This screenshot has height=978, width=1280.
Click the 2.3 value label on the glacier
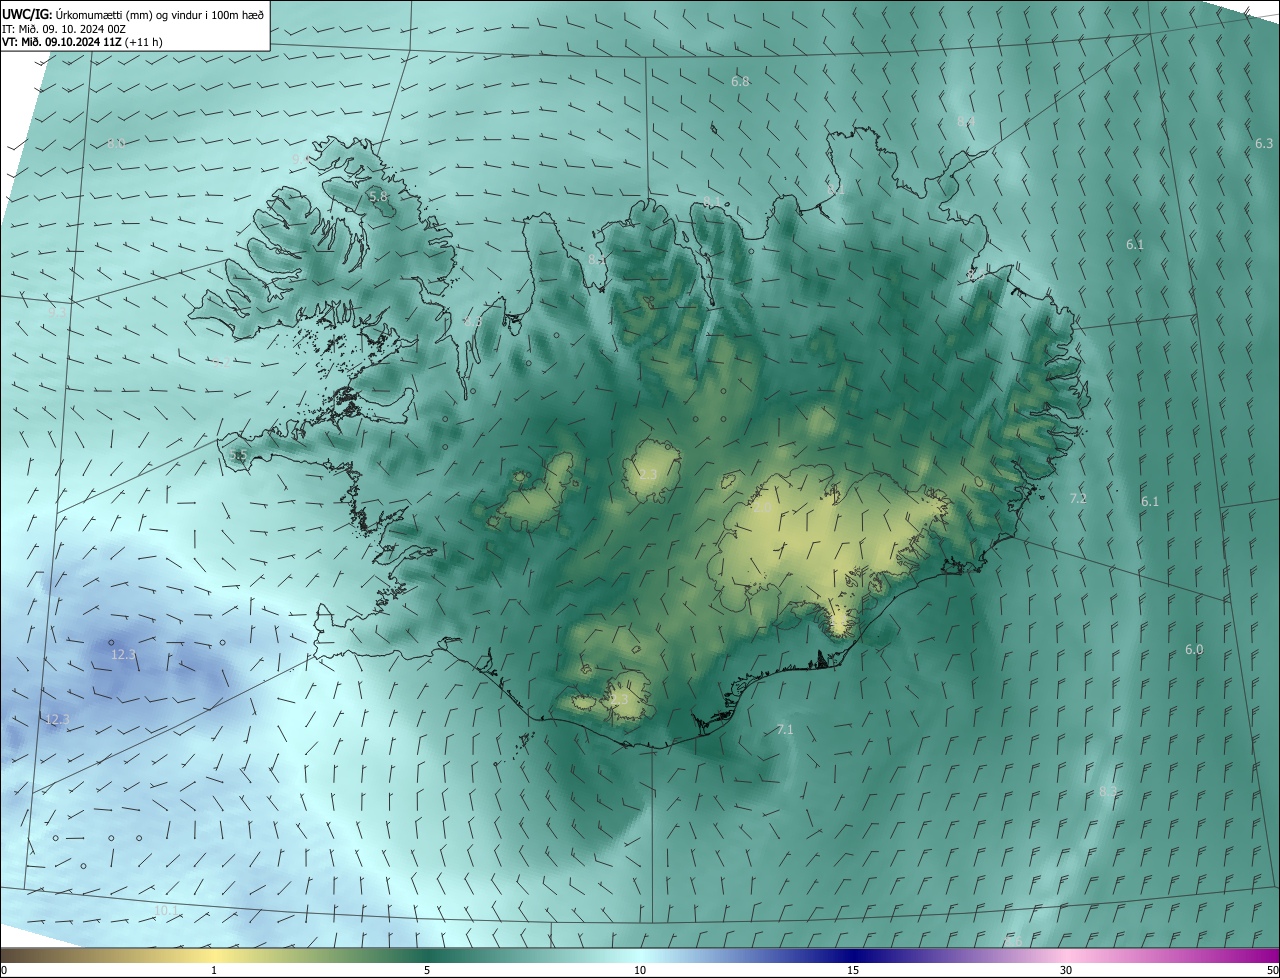(x=648, y=474)
